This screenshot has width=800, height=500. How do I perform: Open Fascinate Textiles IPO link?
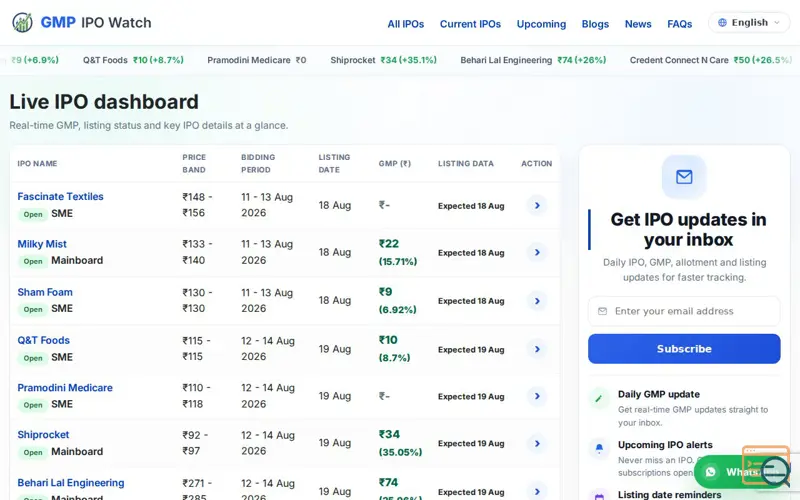[x=60, y=196]
